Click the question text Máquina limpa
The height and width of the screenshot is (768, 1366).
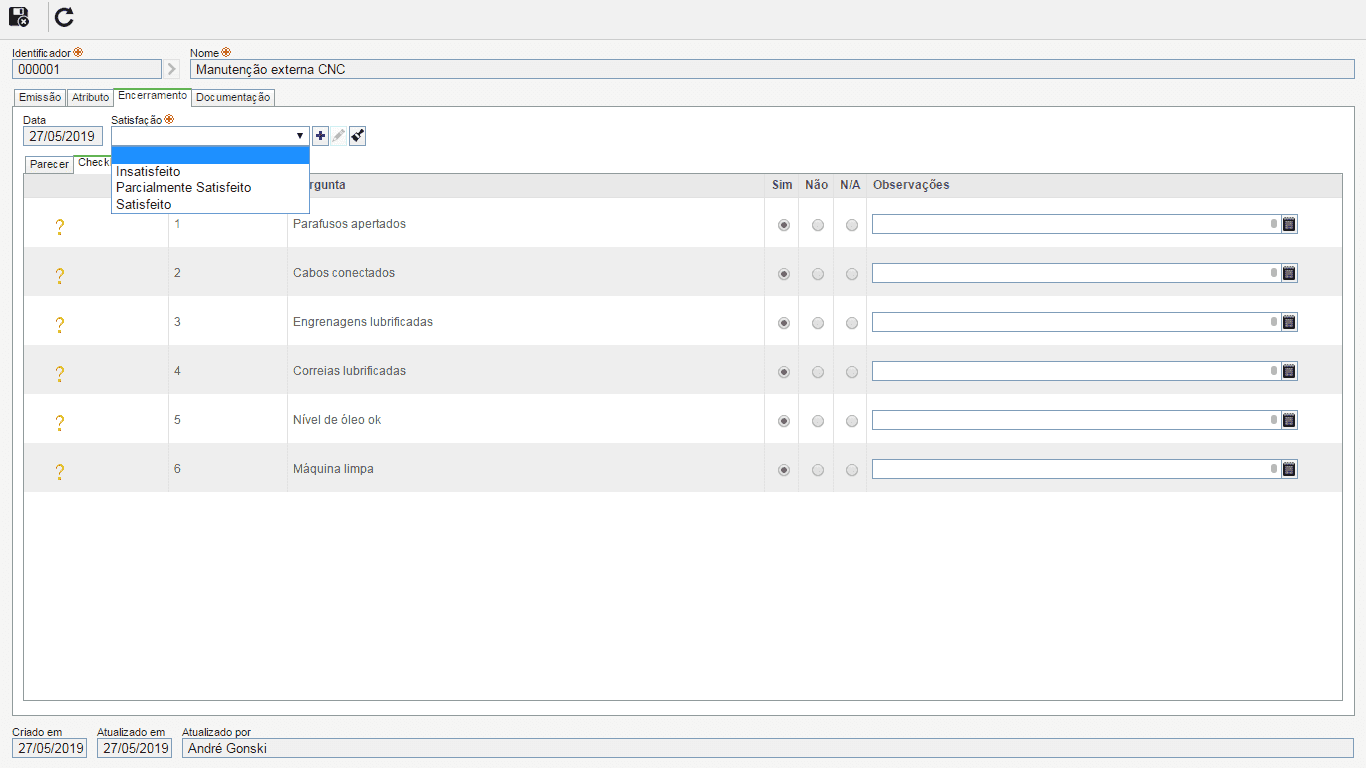coord(333,469)
